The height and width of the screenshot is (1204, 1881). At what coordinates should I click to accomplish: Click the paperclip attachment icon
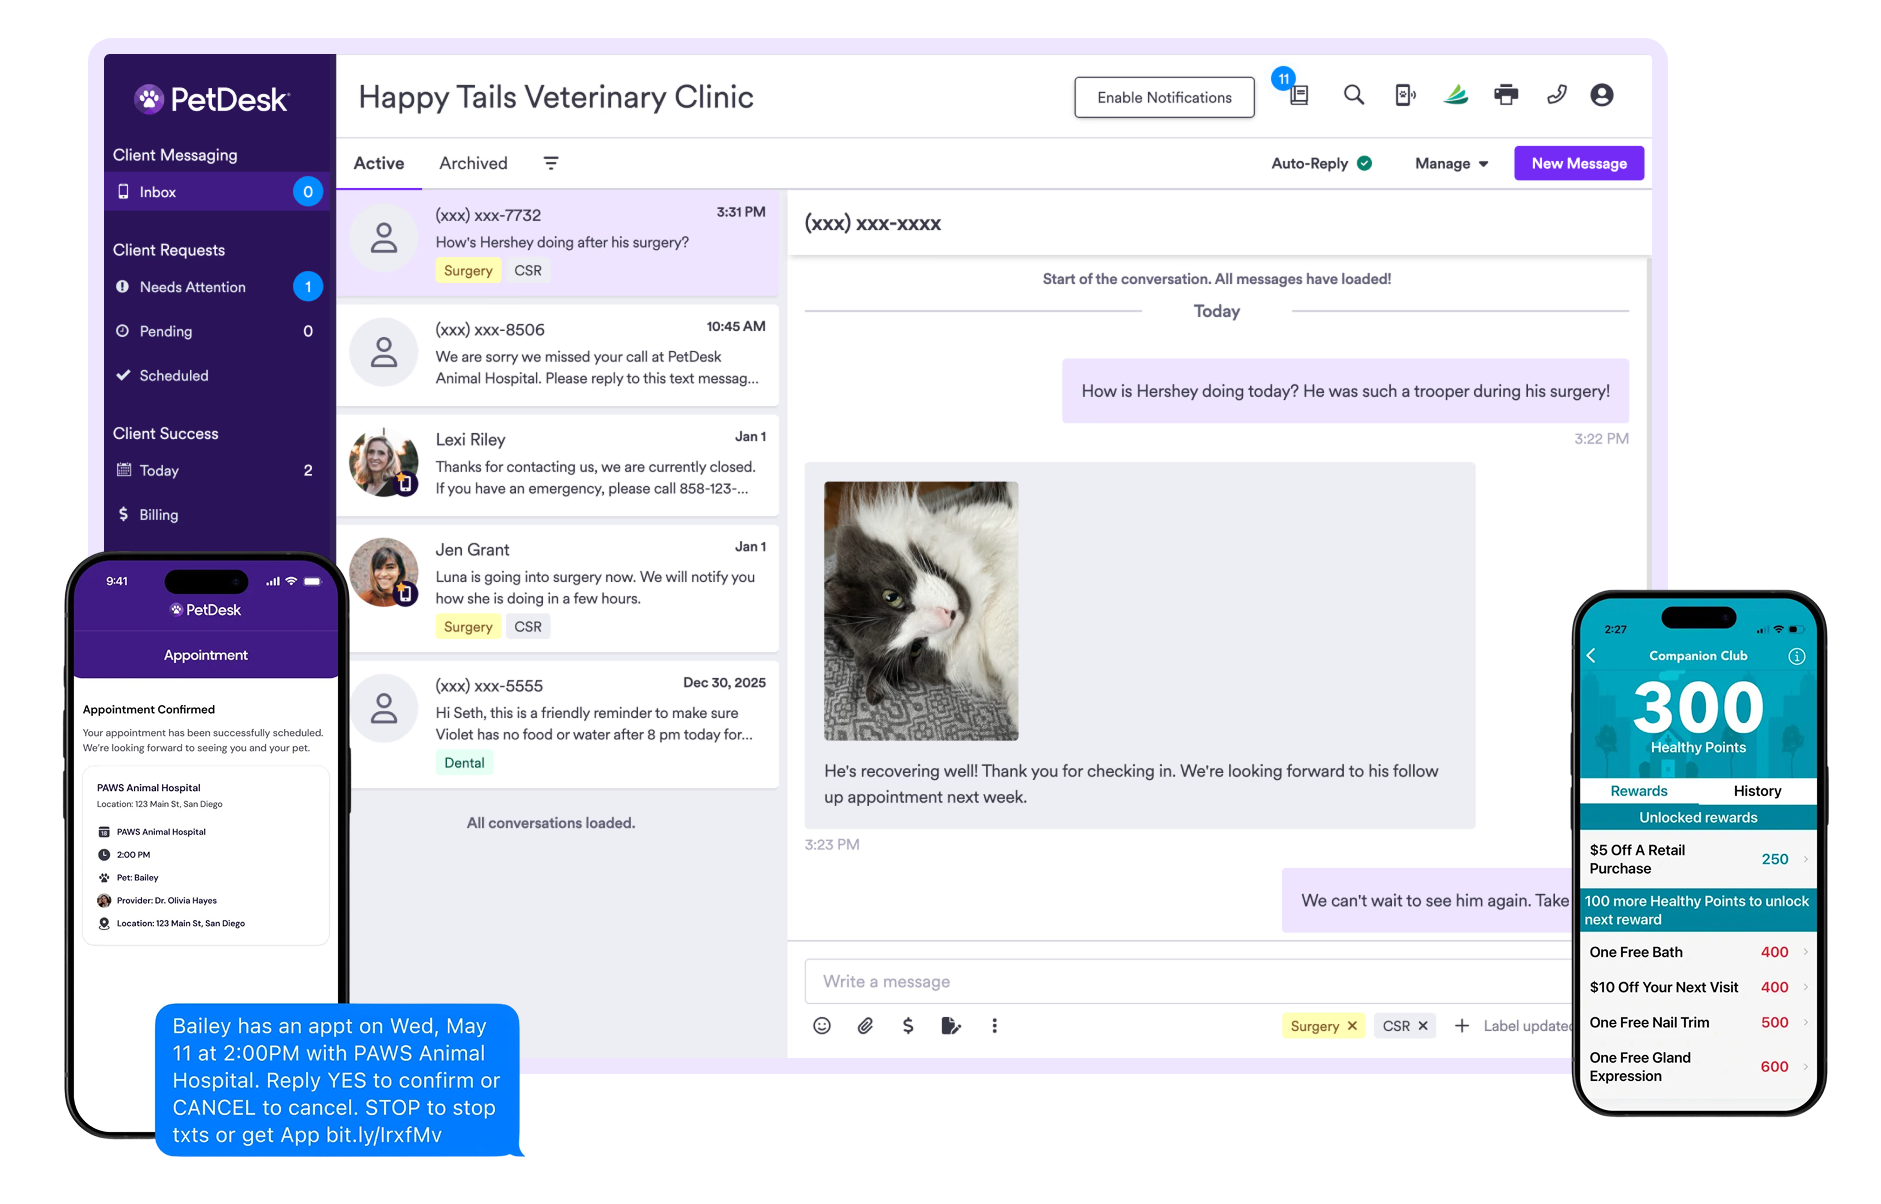(865, 1025)
